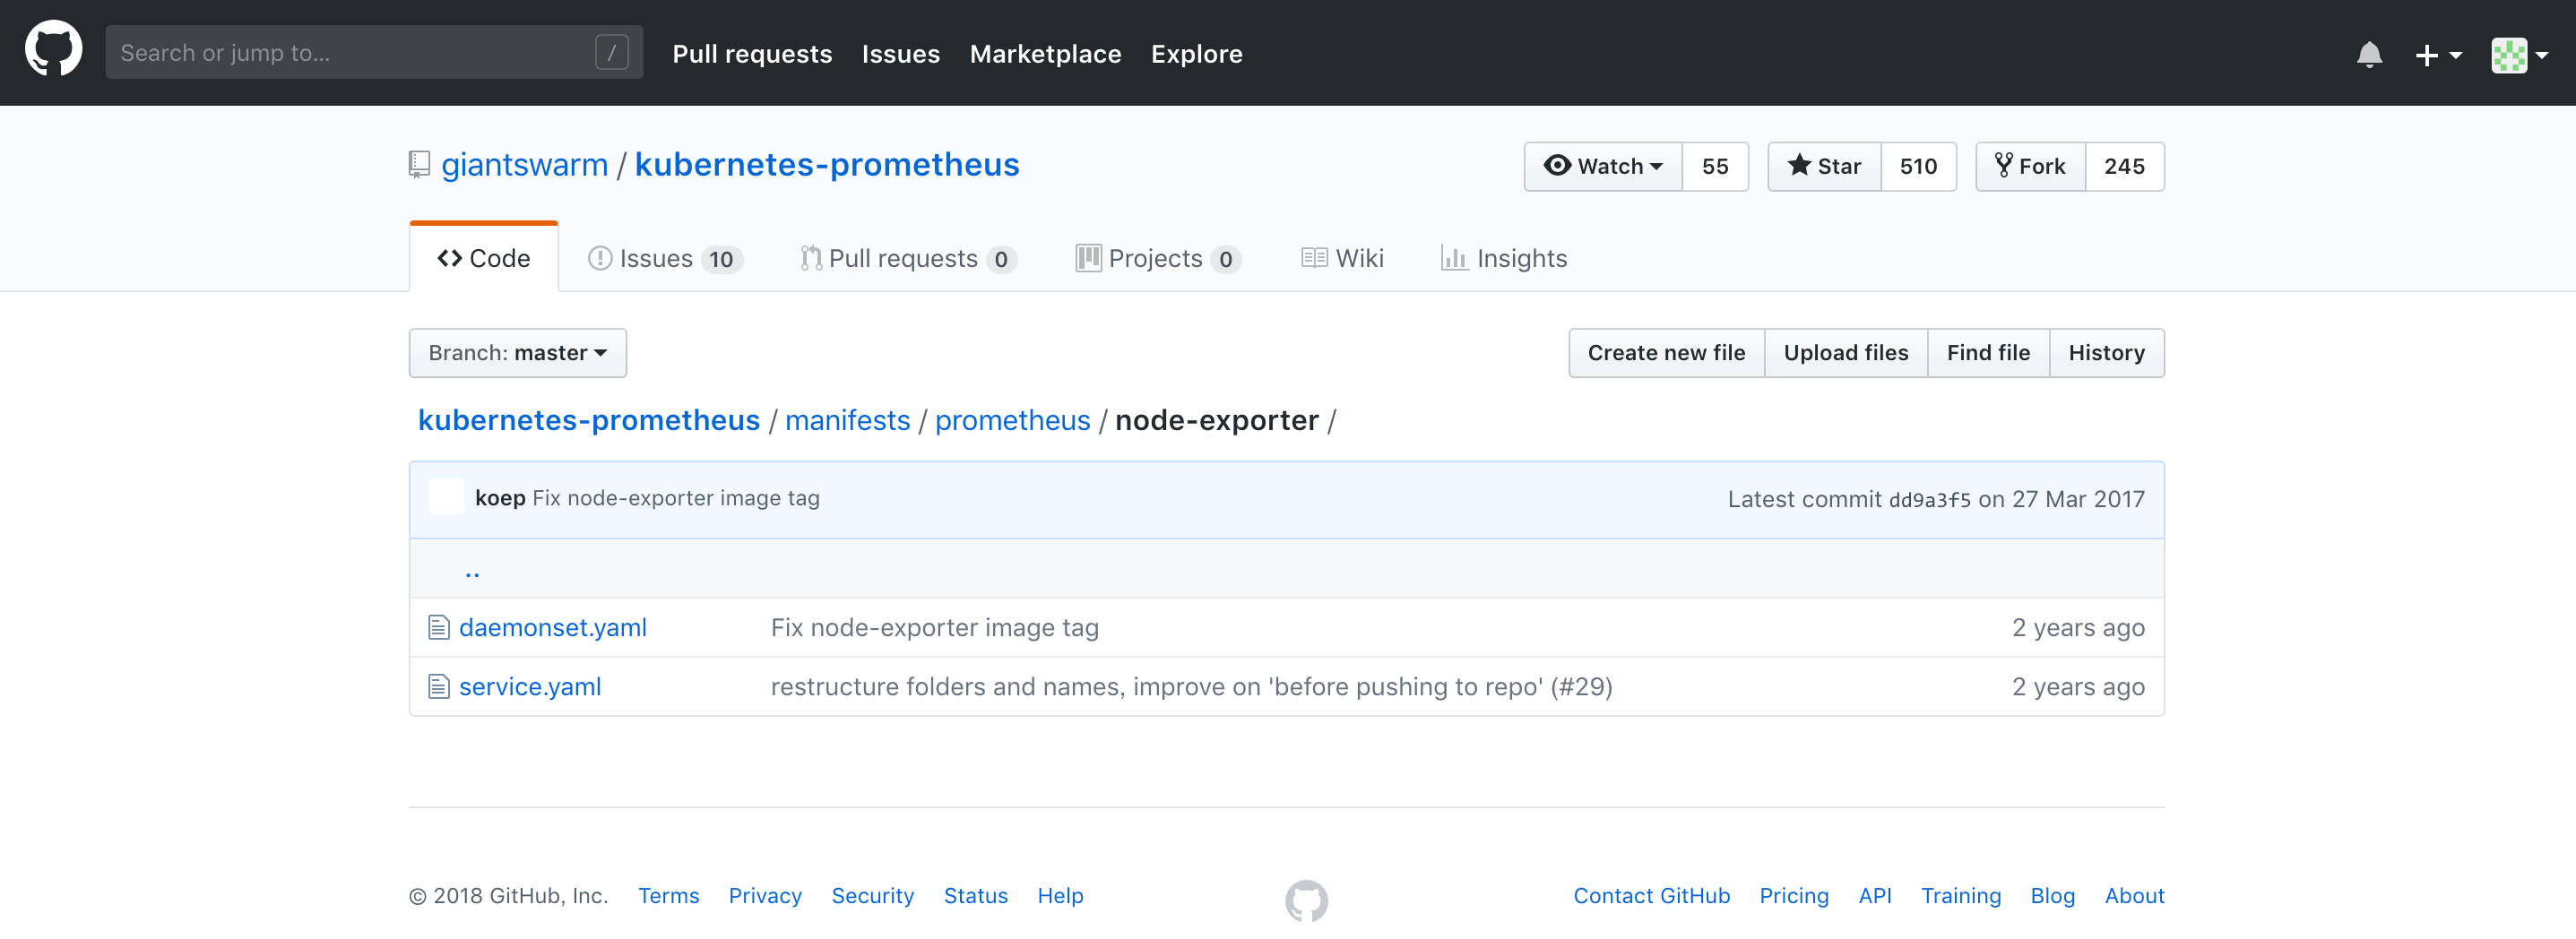
Task: Click the footer GitHub mark icon
Action: pos(1306,900)
